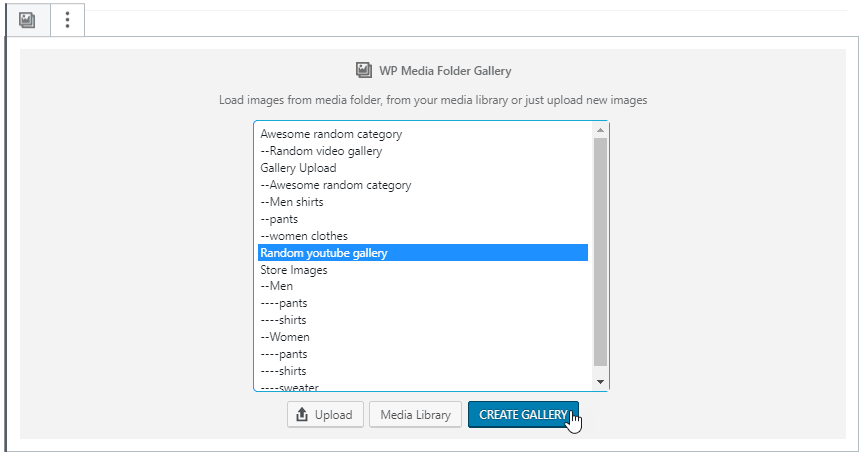Viewport: 859px width, 452px height.
Task: Click the folder list scrollbar thumb
Action: [600, 250]
